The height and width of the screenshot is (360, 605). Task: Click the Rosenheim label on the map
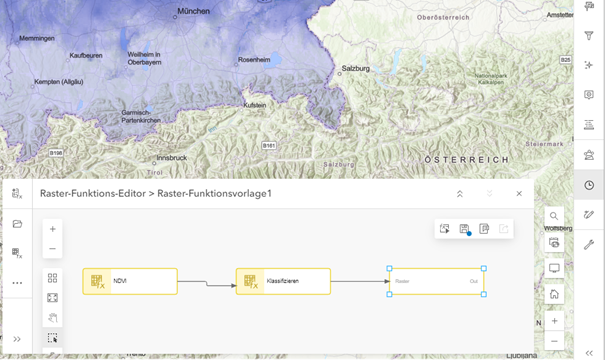[254, 60]
